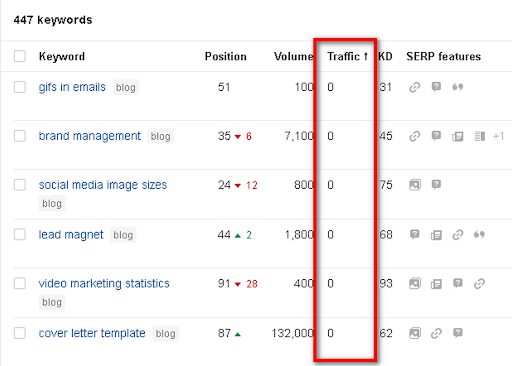
Task: Click the volume value 1,800
Action: pyautogui.click(x=299, y=235)
